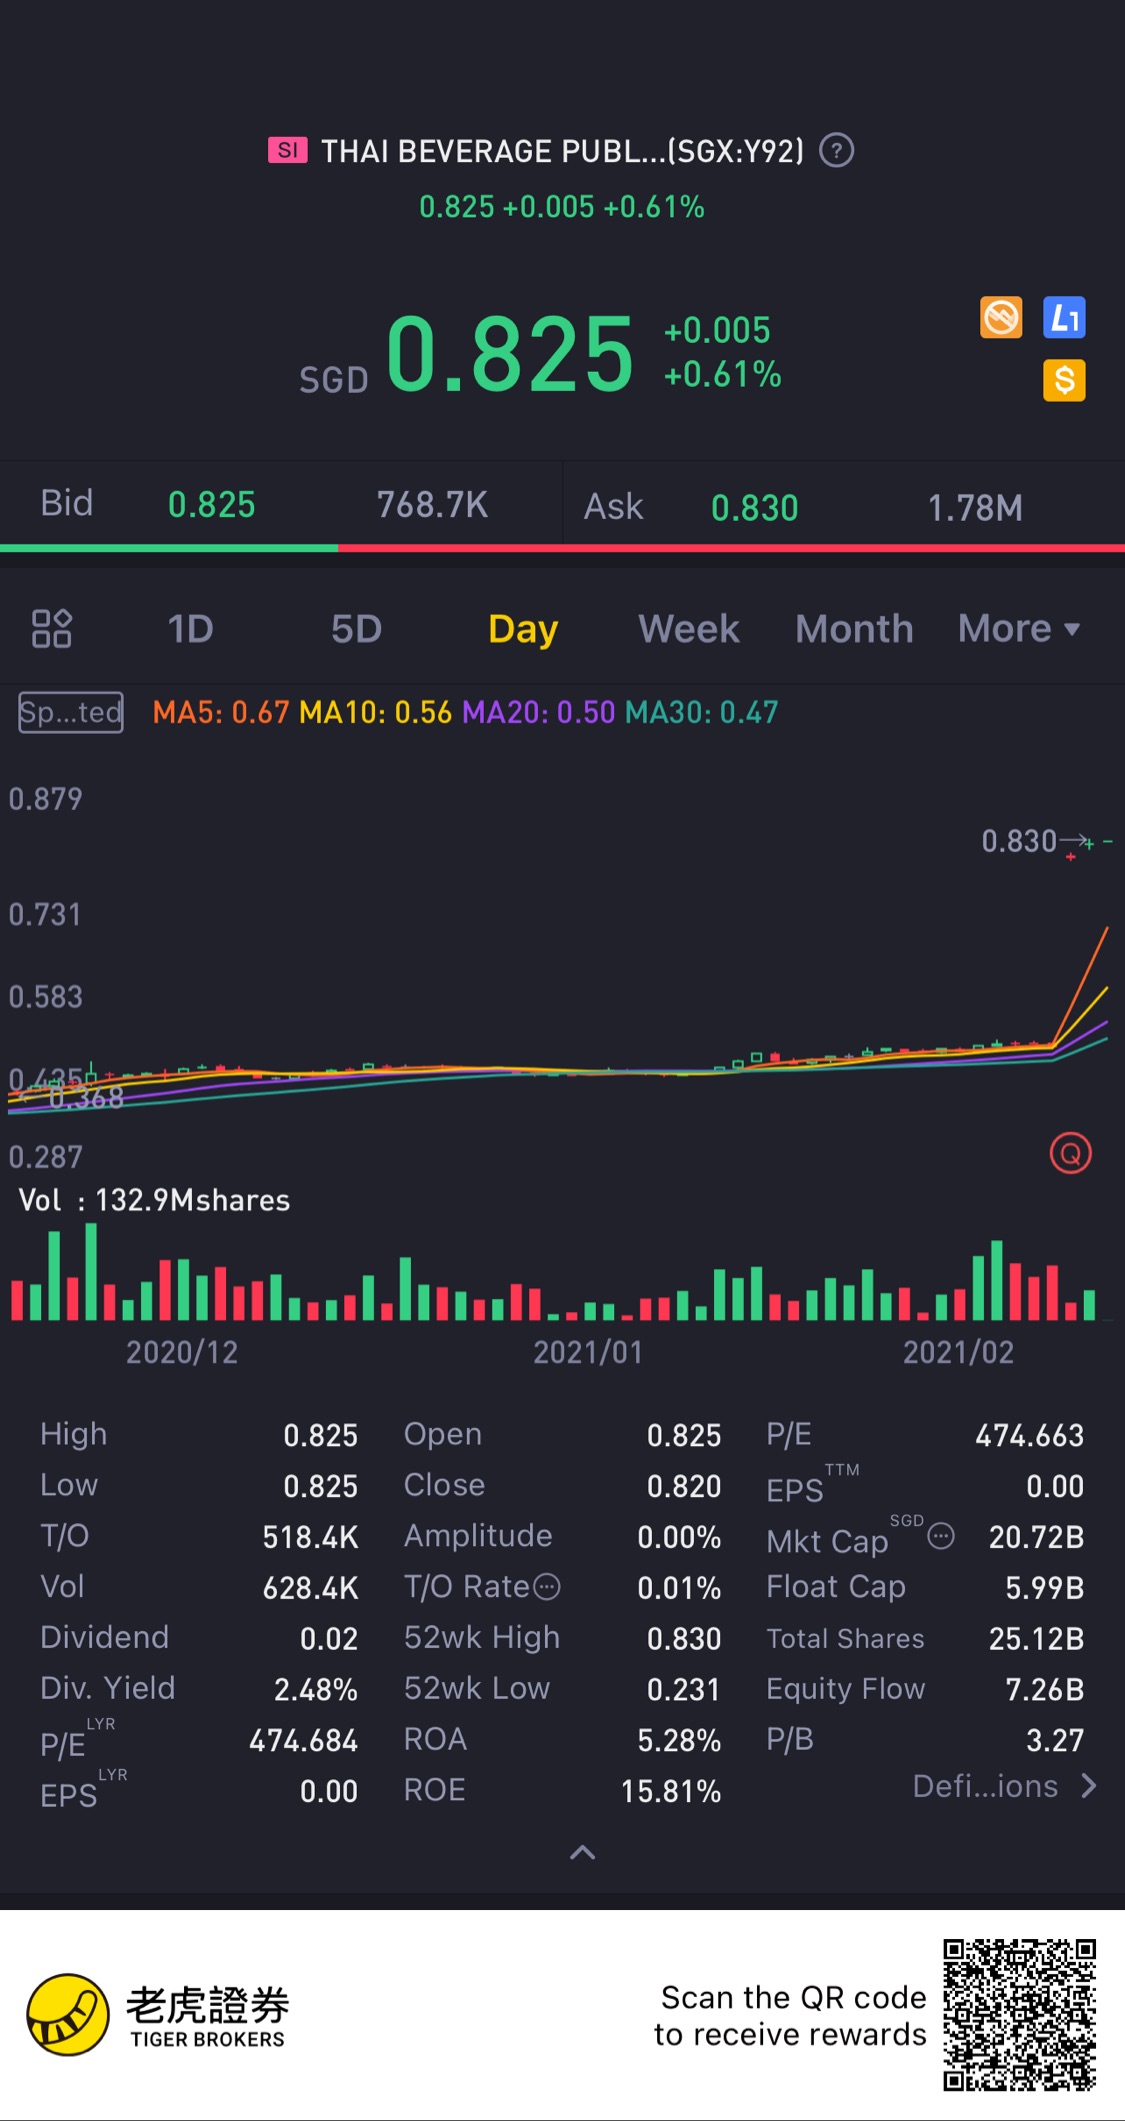The height and width of the screenshot is (2121, 1125).
Task: Tap the P/E LYR value 474.684
Action: tap(303, 1741)
